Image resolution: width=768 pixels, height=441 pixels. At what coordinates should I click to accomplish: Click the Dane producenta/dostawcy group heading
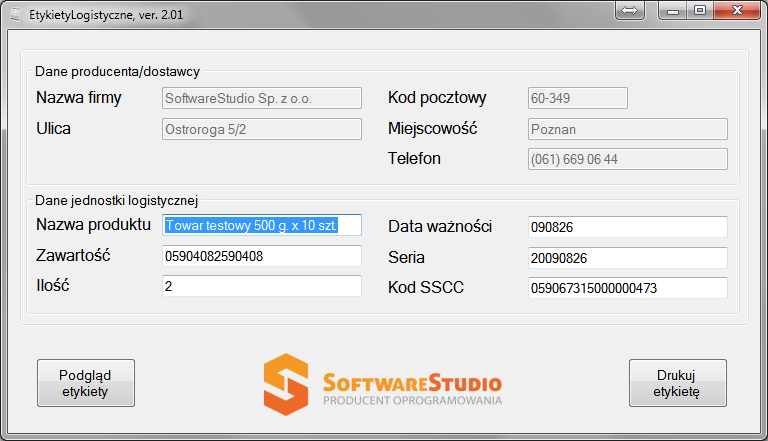(x=118, y=72)
